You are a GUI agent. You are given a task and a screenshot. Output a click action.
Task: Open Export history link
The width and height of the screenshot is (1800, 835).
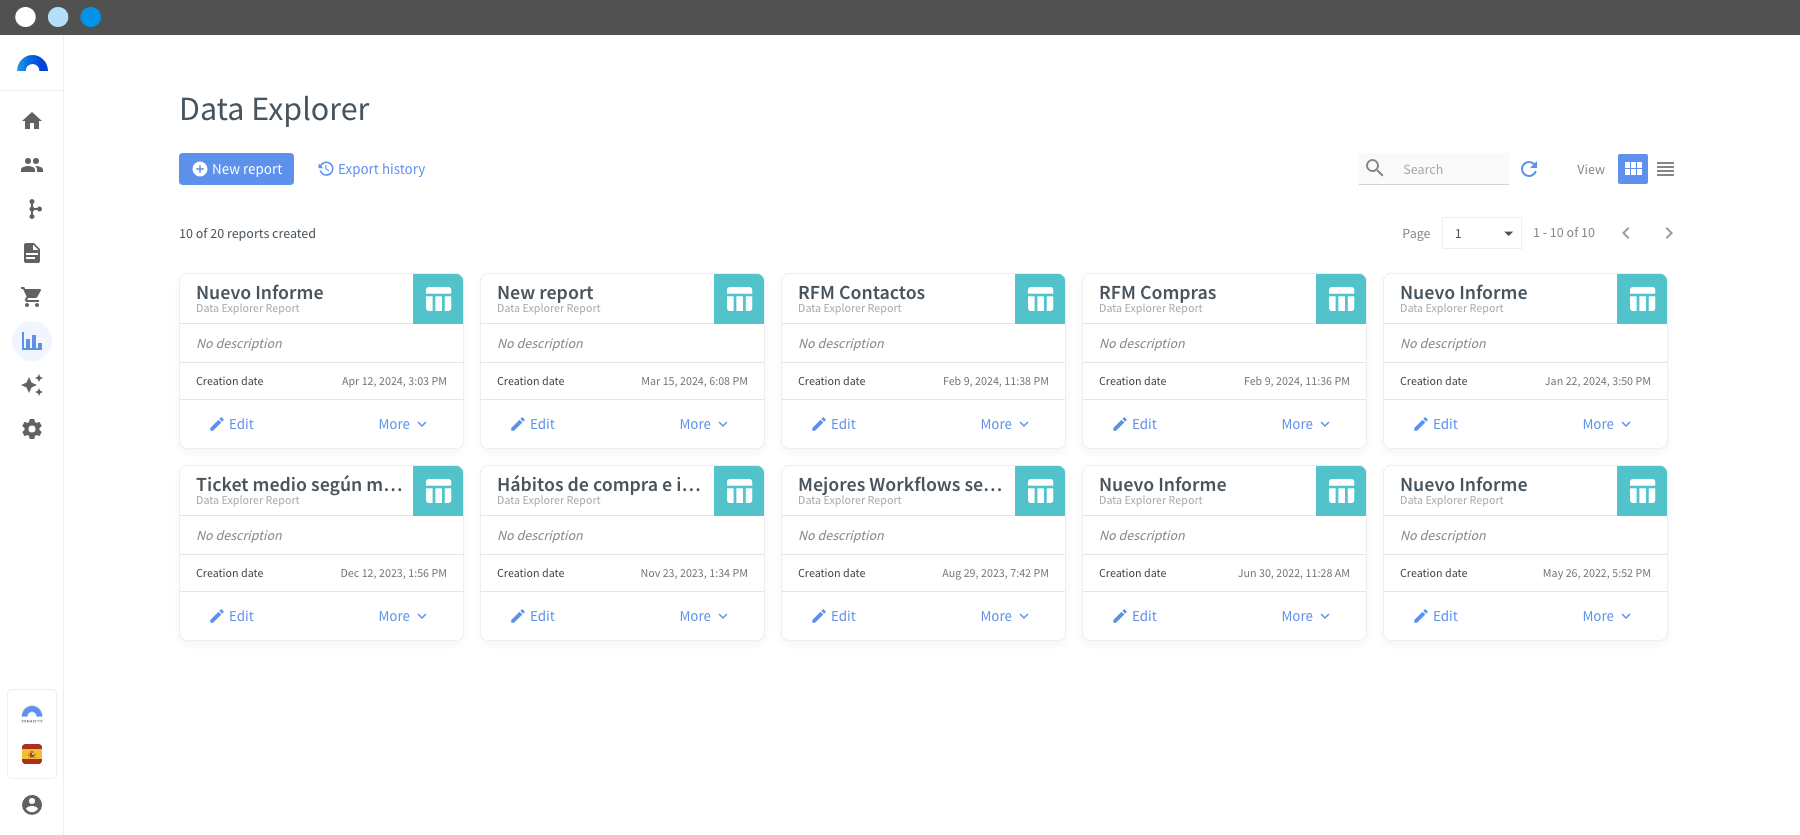pos(372,169)
